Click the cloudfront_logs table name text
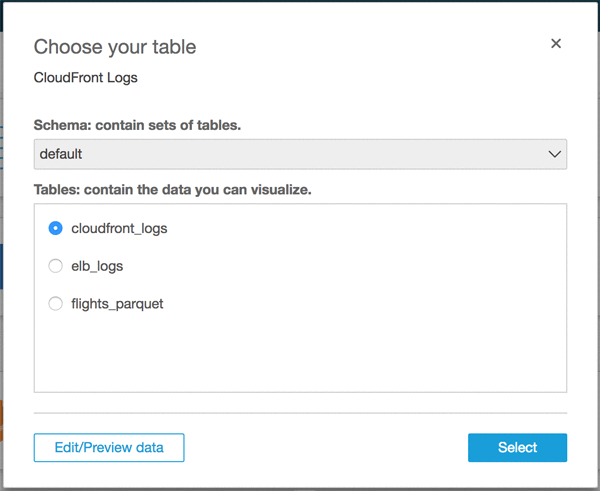 pos(119,228)
